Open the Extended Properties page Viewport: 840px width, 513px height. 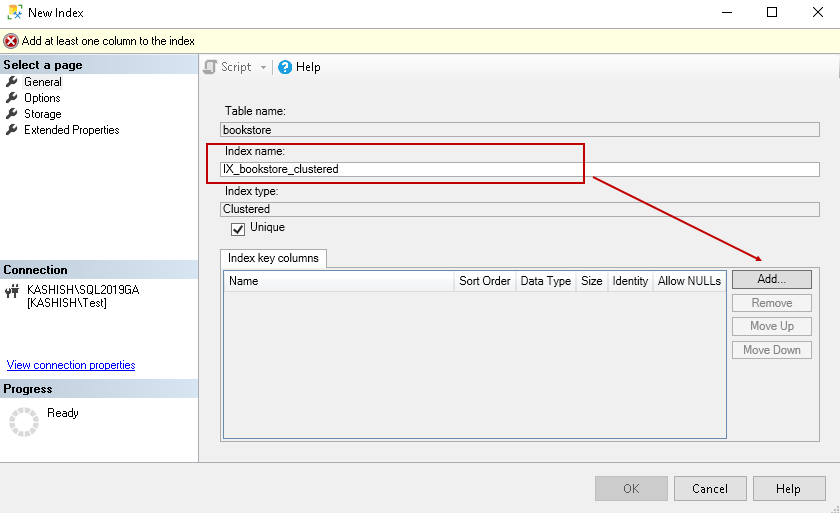pos(71,130)
